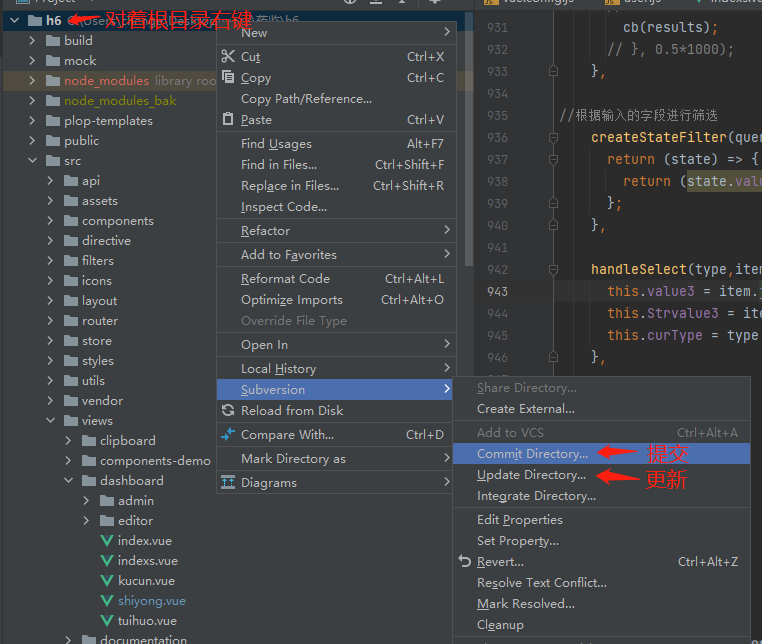The image size is (762, 644).
Task: Choose Update Directory option
Action: coord(531,475)
